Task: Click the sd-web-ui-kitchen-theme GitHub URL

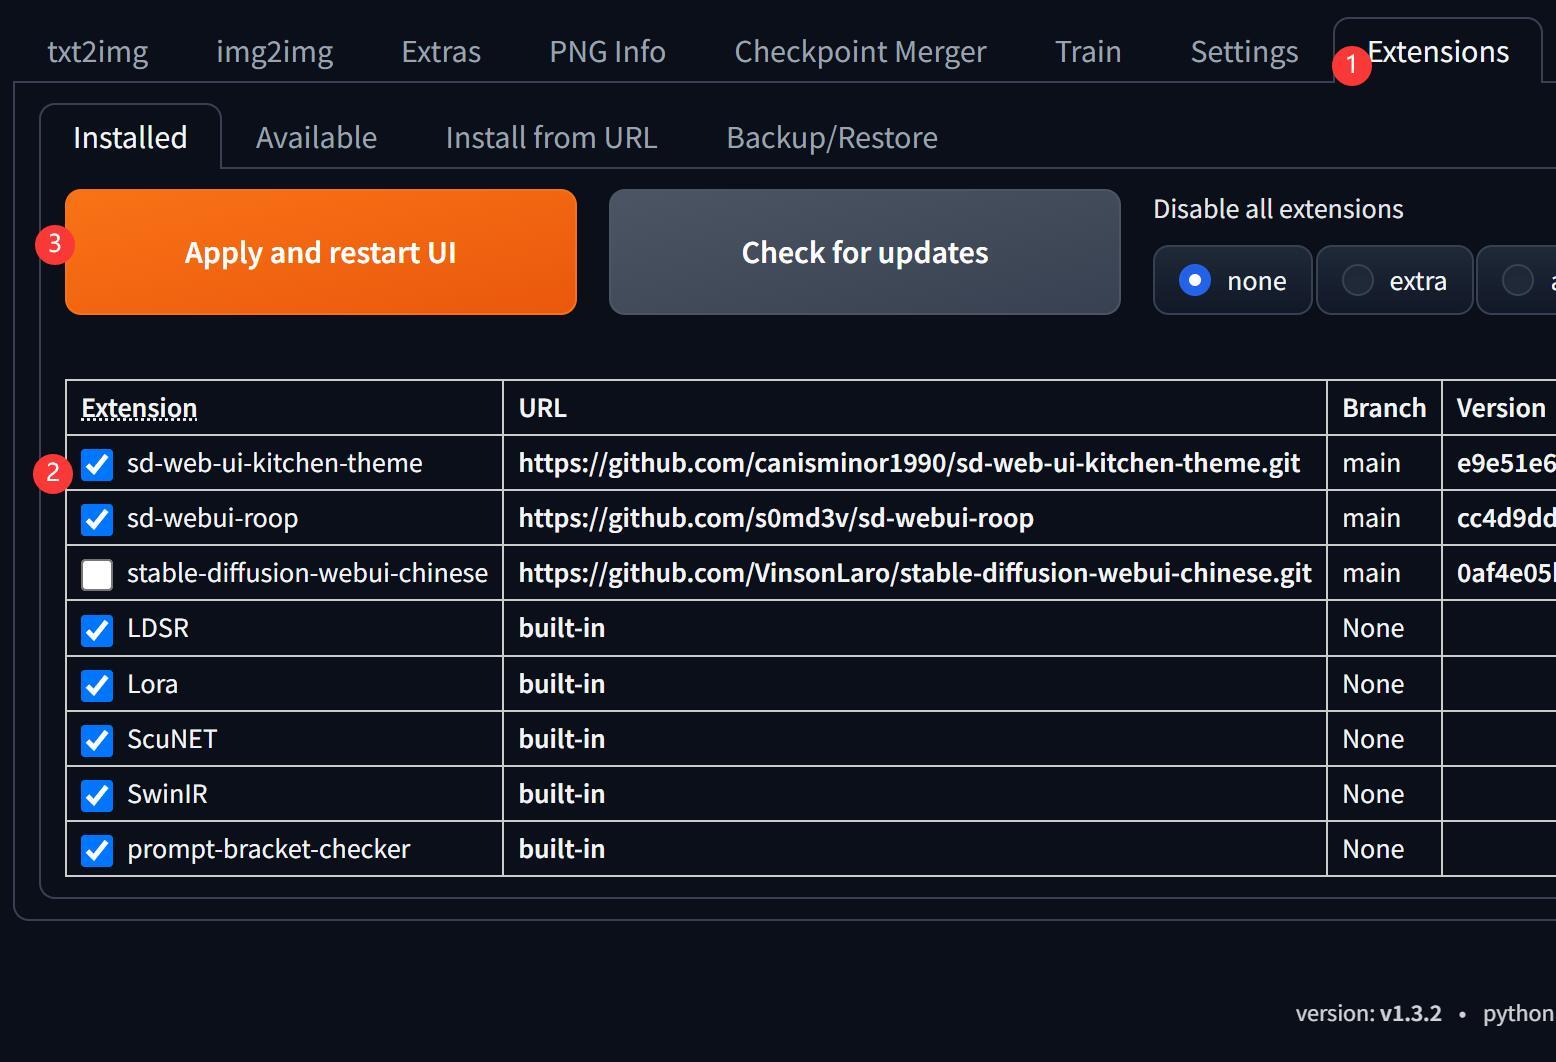Action: click(x=909, y=463)
